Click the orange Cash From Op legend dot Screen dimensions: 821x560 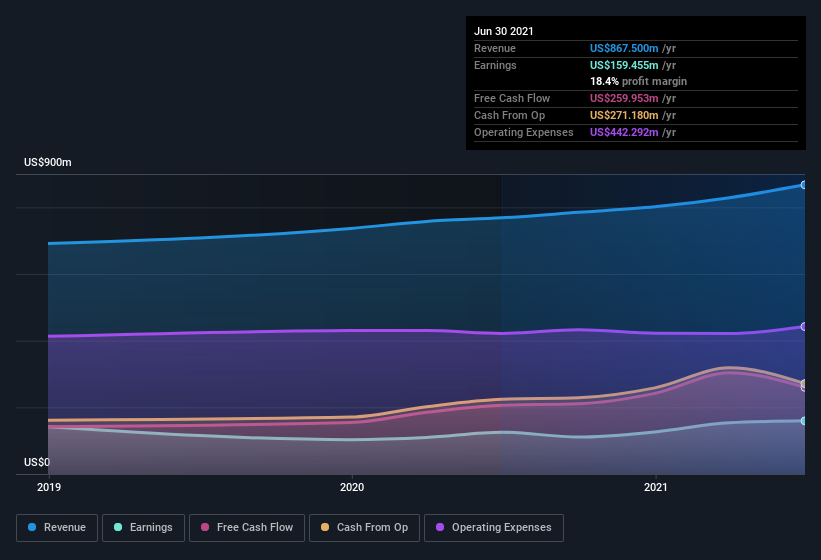click(x=325, y=527)
